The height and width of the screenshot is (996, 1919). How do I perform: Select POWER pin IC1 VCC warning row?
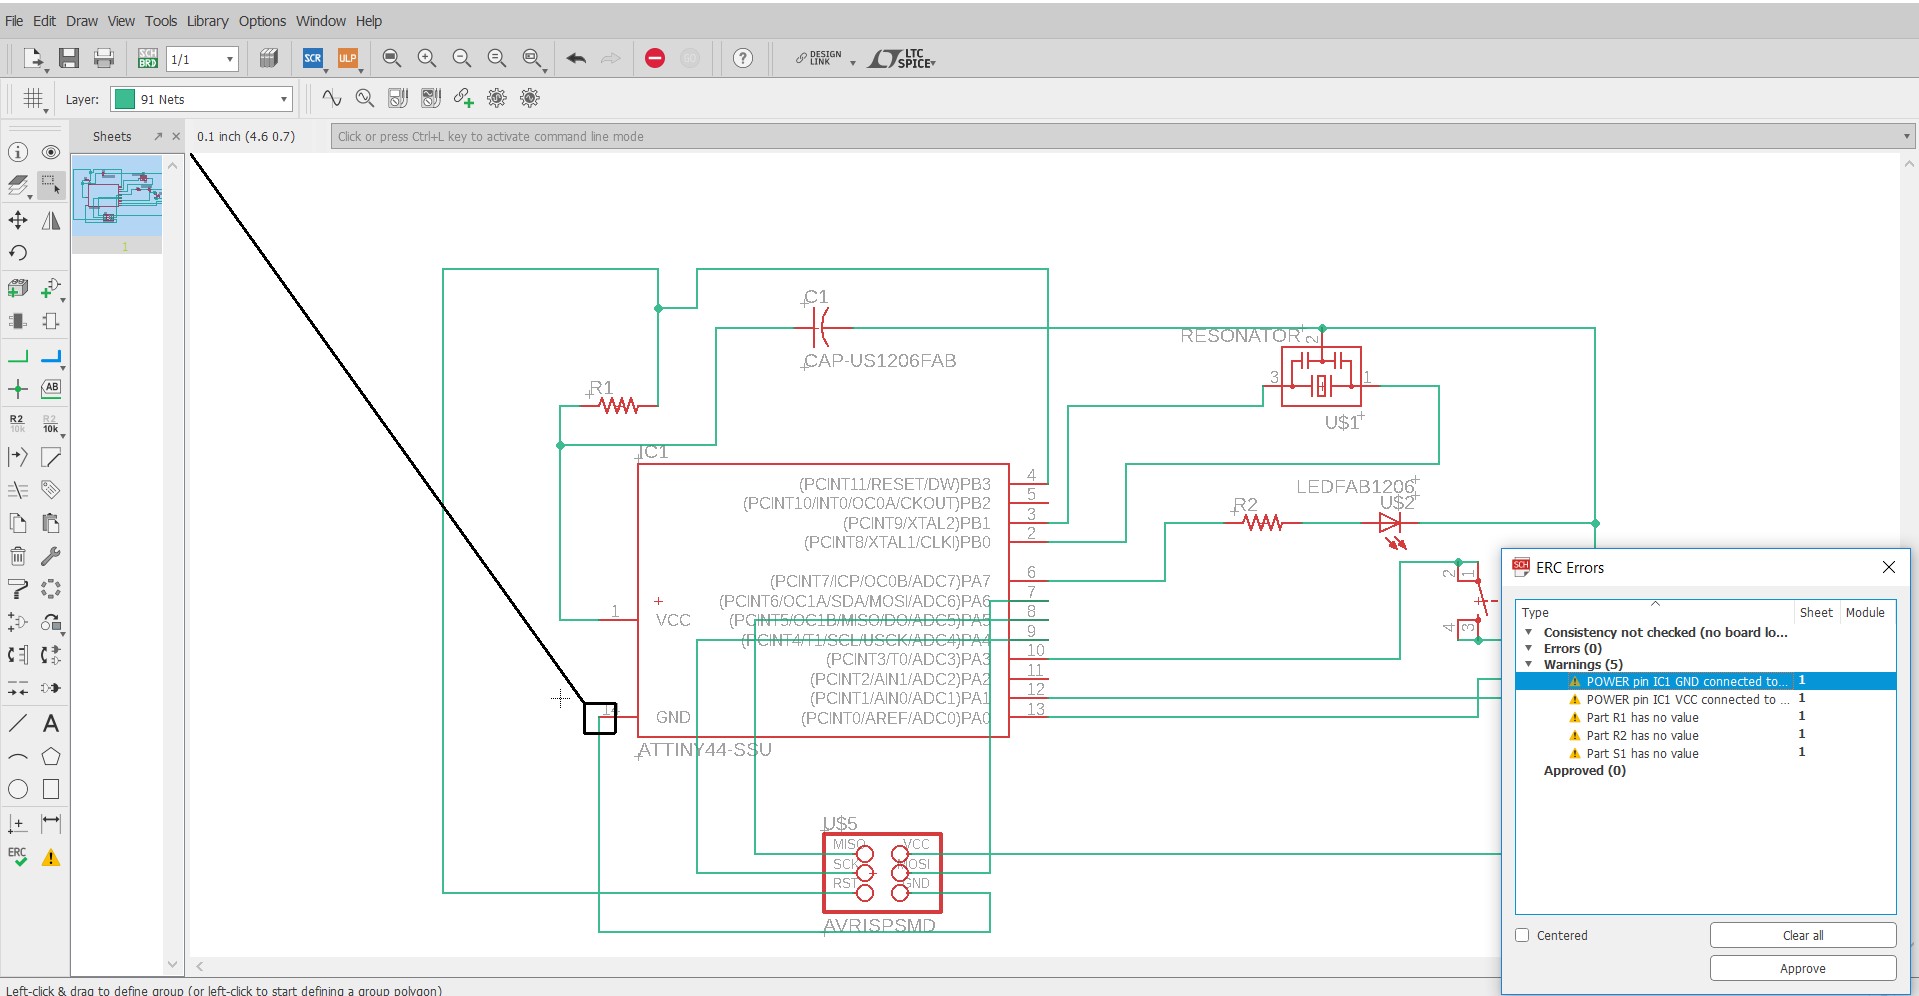(1705, 699)
